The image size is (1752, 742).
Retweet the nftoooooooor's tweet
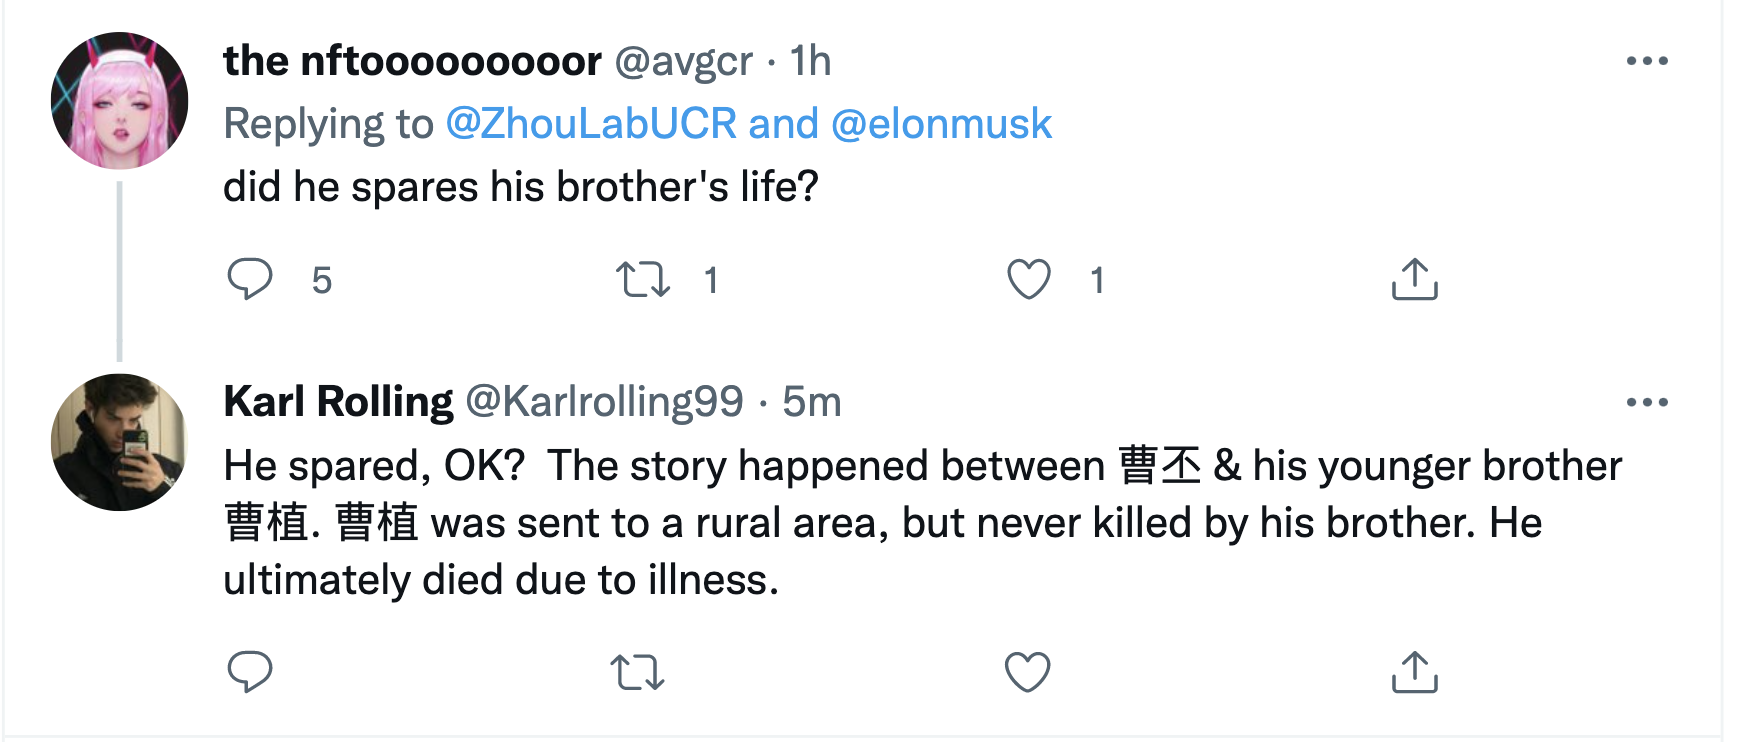point(642,279)
